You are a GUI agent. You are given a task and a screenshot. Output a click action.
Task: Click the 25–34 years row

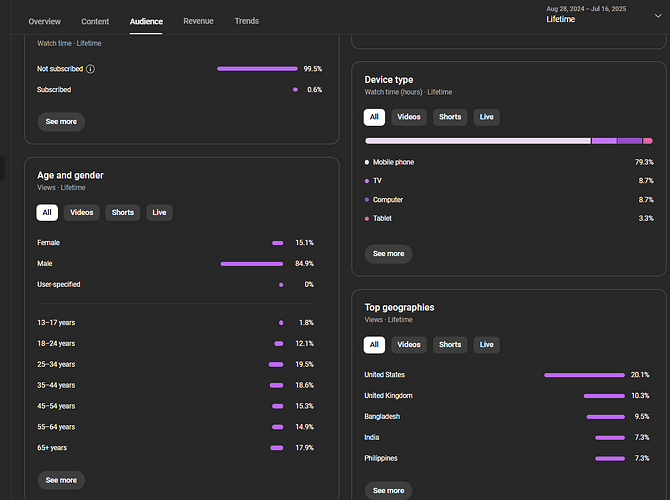pyautogui.click(x=175, y=365)
